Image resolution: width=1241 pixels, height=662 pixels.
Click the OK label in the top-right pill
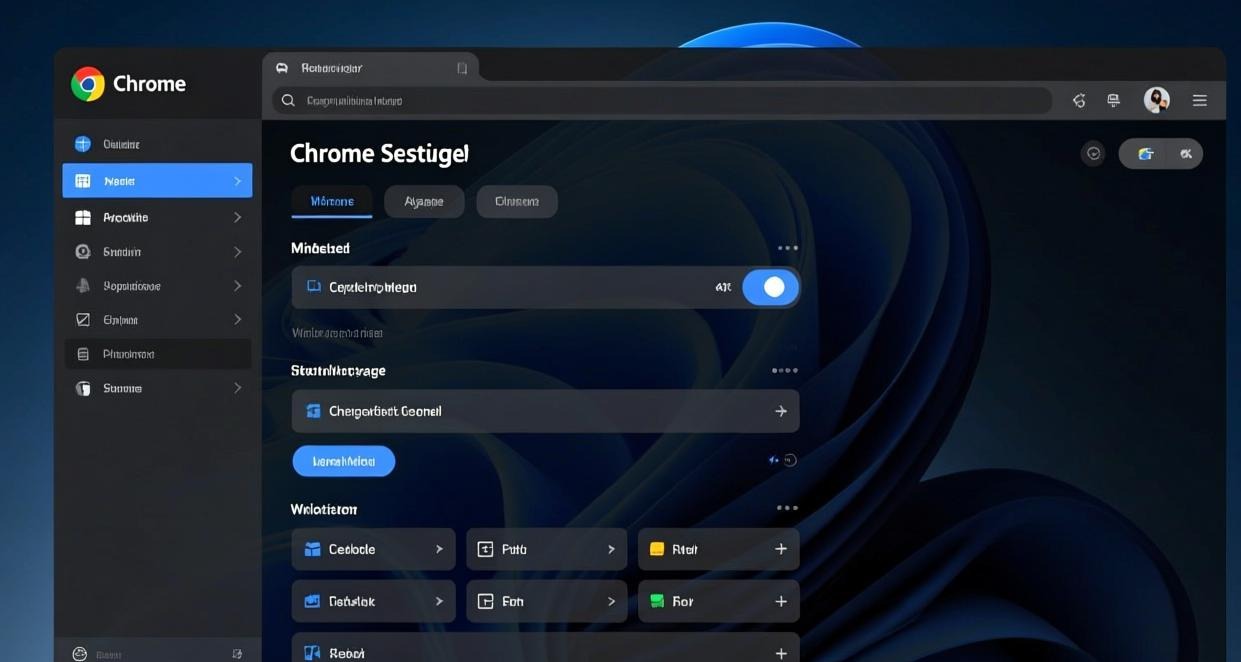coord(1186,153)
